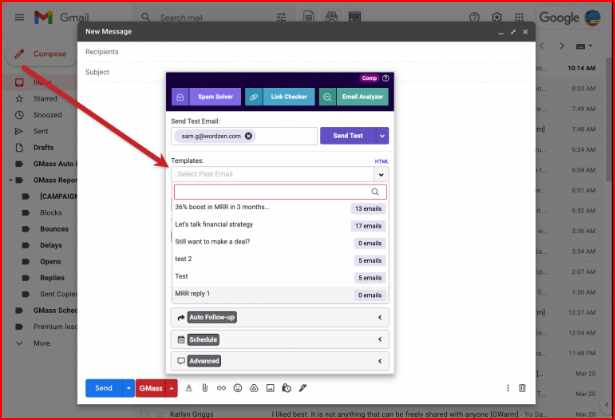This screenshot has height=420, width=615.
Task: Click the Compose button
Action: (41, 54)
